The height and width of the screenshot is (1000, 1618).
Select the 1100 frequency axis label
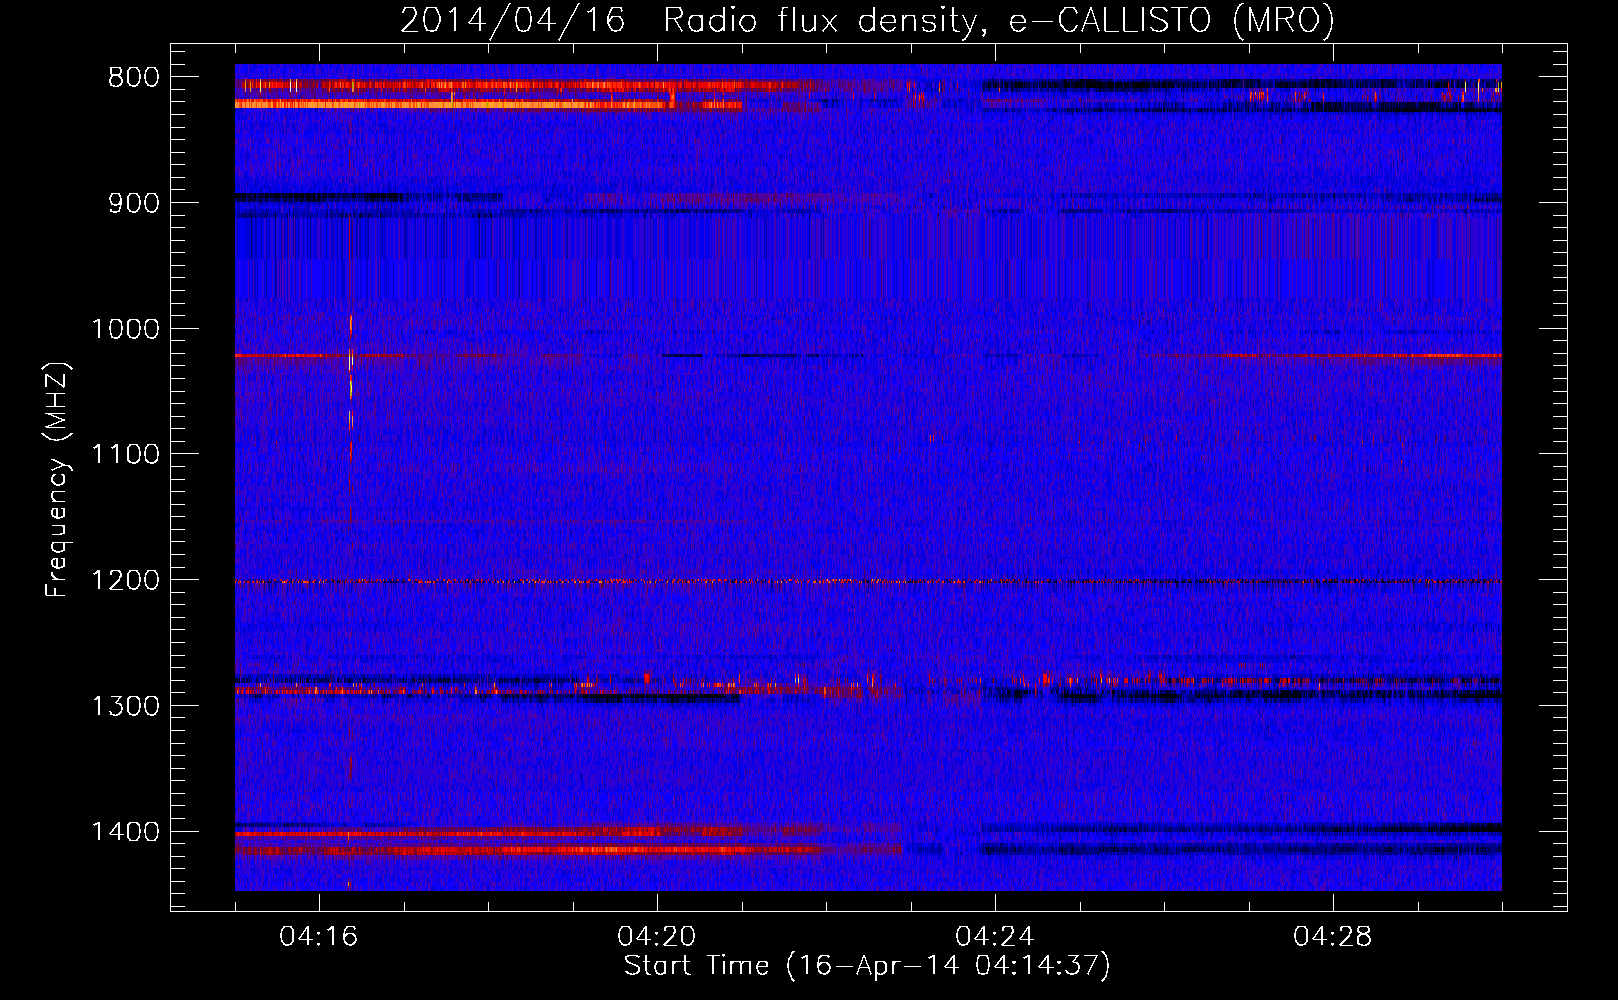pyautogui.click(x=125, y=455)
